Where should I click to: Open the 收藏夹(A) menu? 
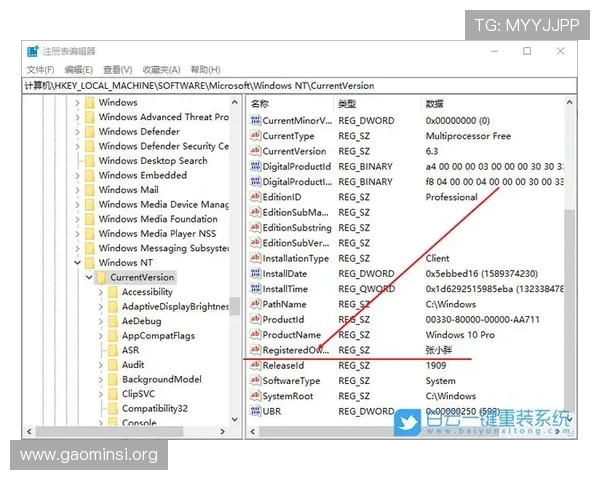pos(161,69)
